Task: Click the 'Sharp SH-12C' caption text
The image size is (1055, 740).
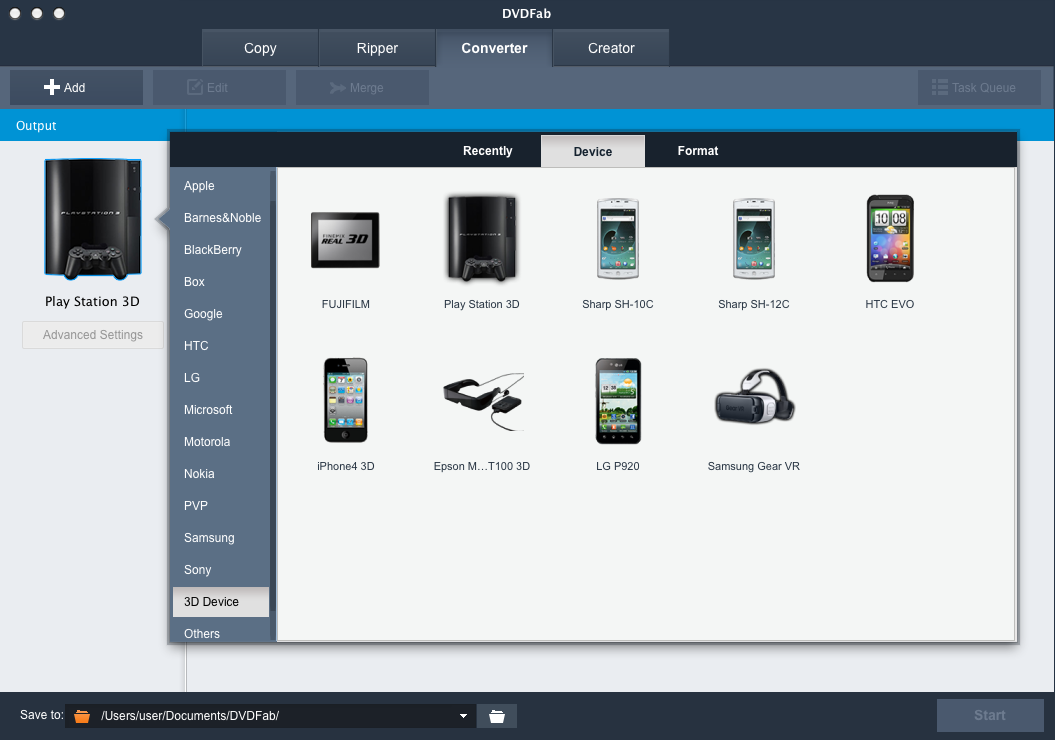Action: click(754, 304)
